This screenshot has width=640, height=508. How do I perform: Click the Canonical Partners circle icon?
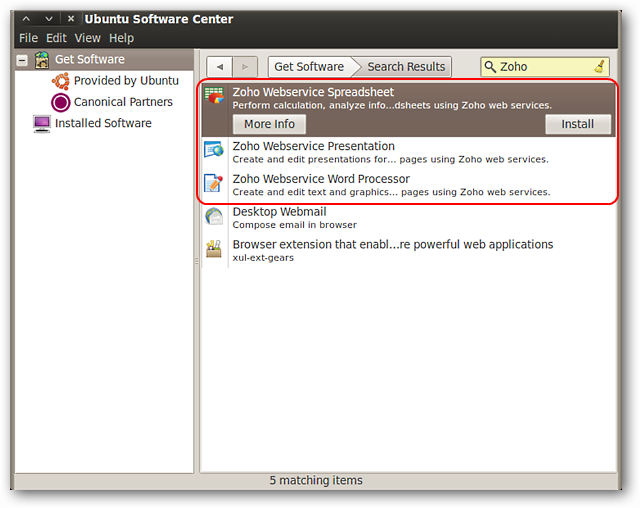61,102
